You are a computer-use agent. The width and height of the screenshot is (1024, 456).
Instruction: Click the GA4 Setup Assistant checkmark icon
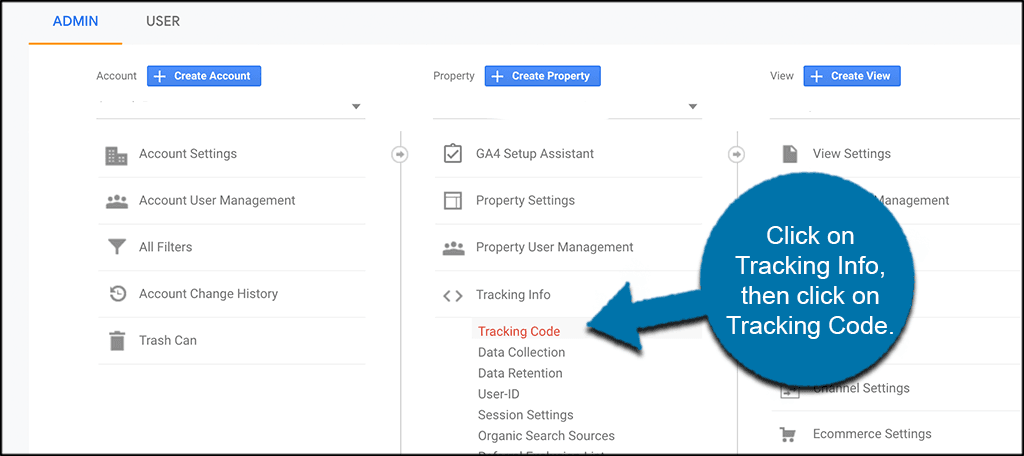tap(453, 154)
